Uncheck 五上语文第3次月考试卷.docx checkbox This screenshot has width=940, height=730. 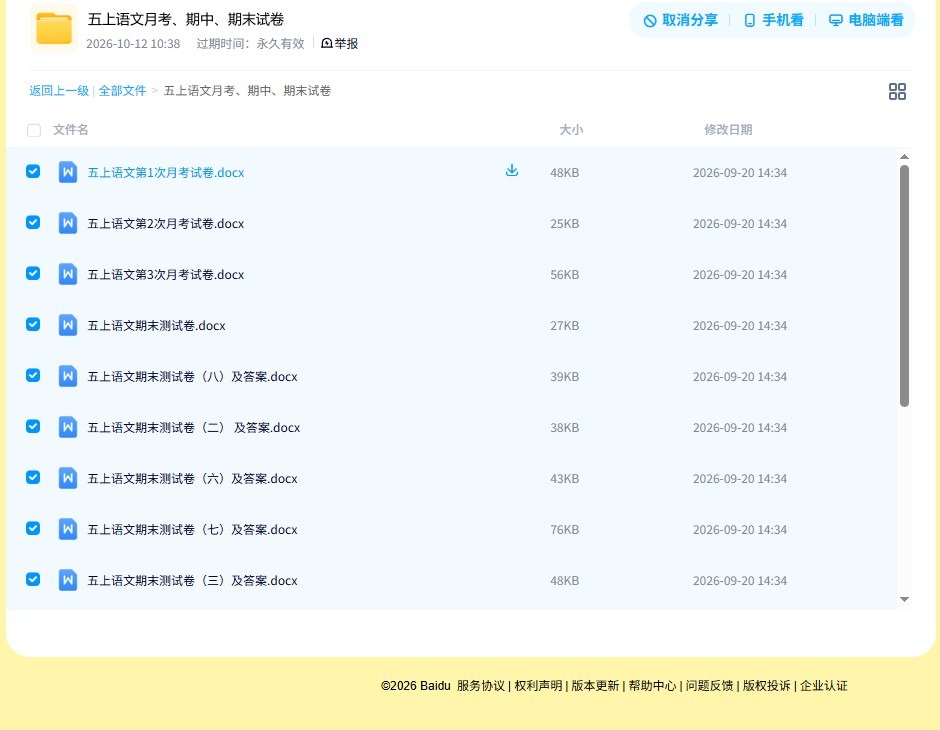[33, 273]
